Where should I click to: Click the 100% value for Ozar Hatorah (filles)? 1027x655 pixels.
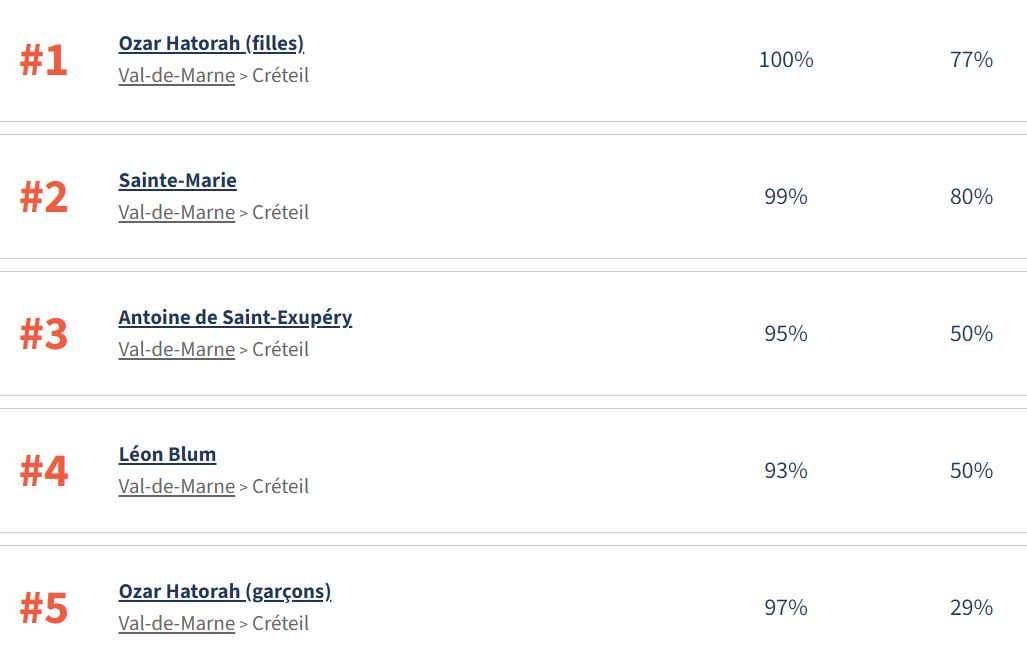click(786, 60)
